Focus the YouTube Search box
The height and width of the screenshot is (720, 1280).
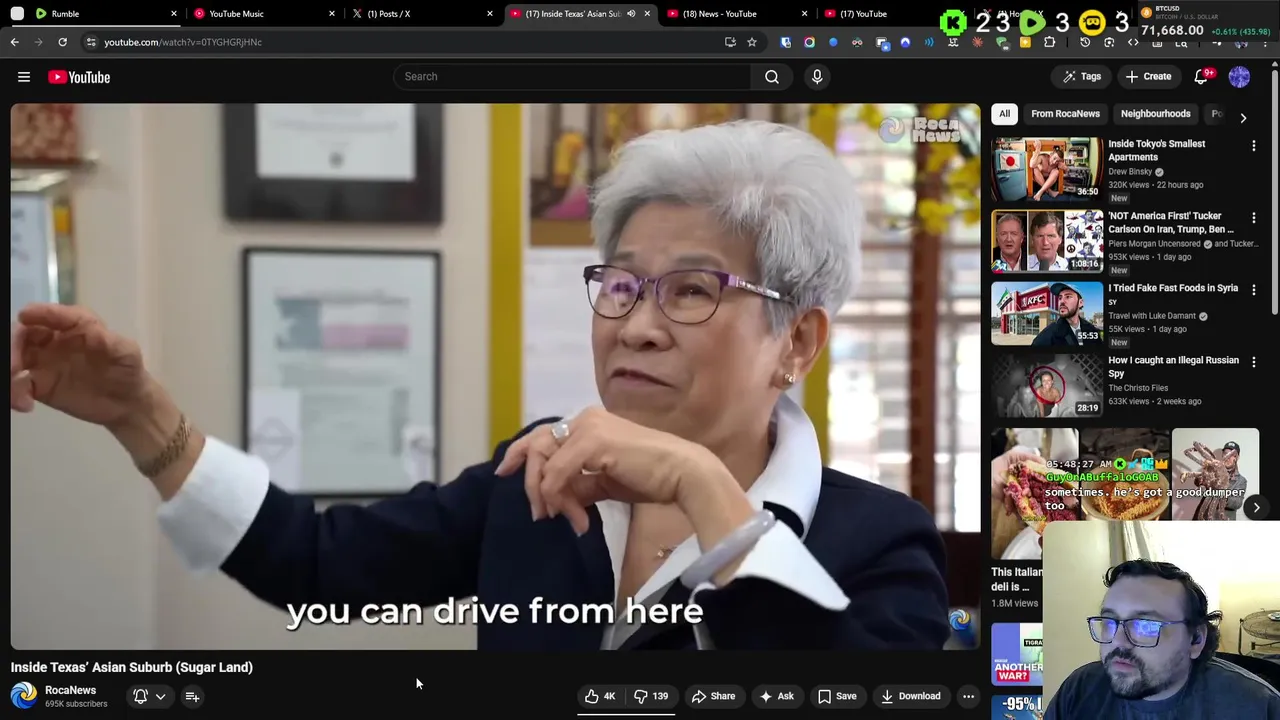click(x=572, y=76)
